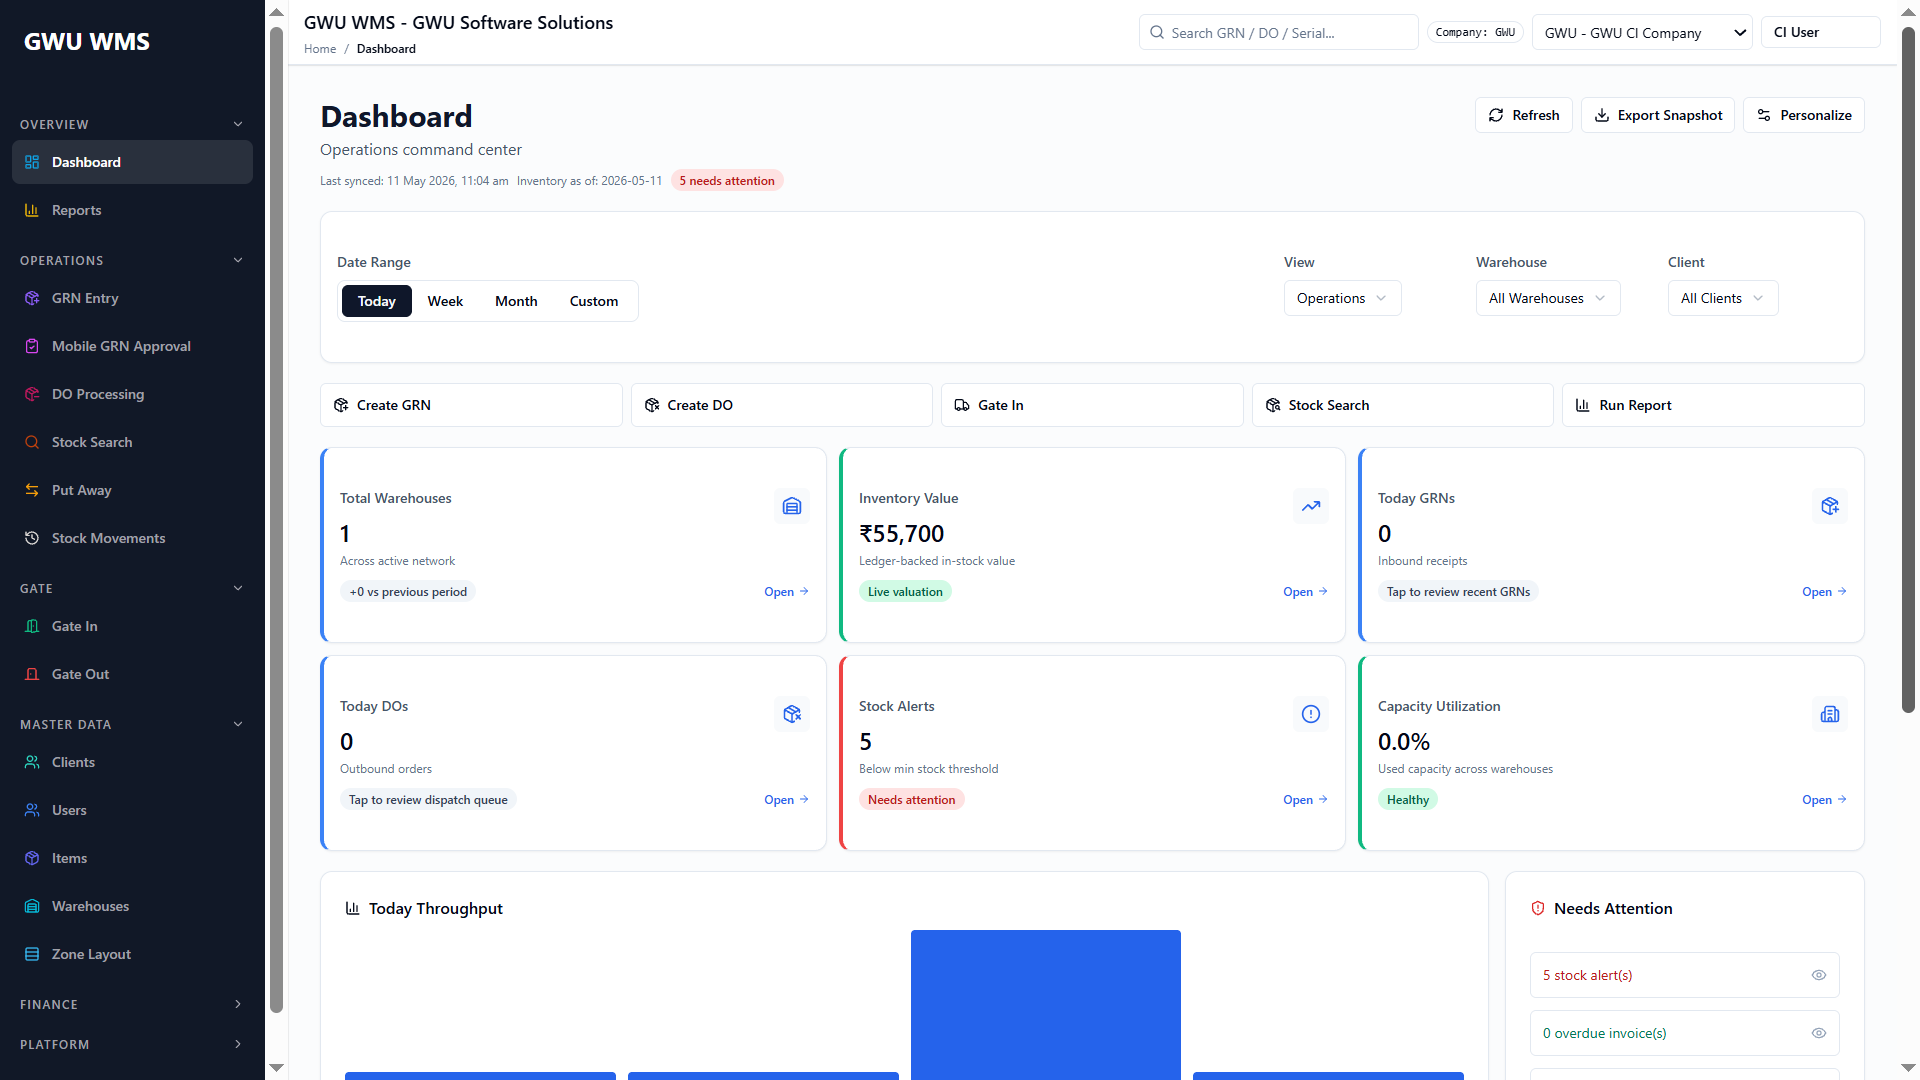This screenshot has height=1080, width=1920.
Task: Click the shield icon beside Needs Attention
Action: click(x=1538, y=908)
